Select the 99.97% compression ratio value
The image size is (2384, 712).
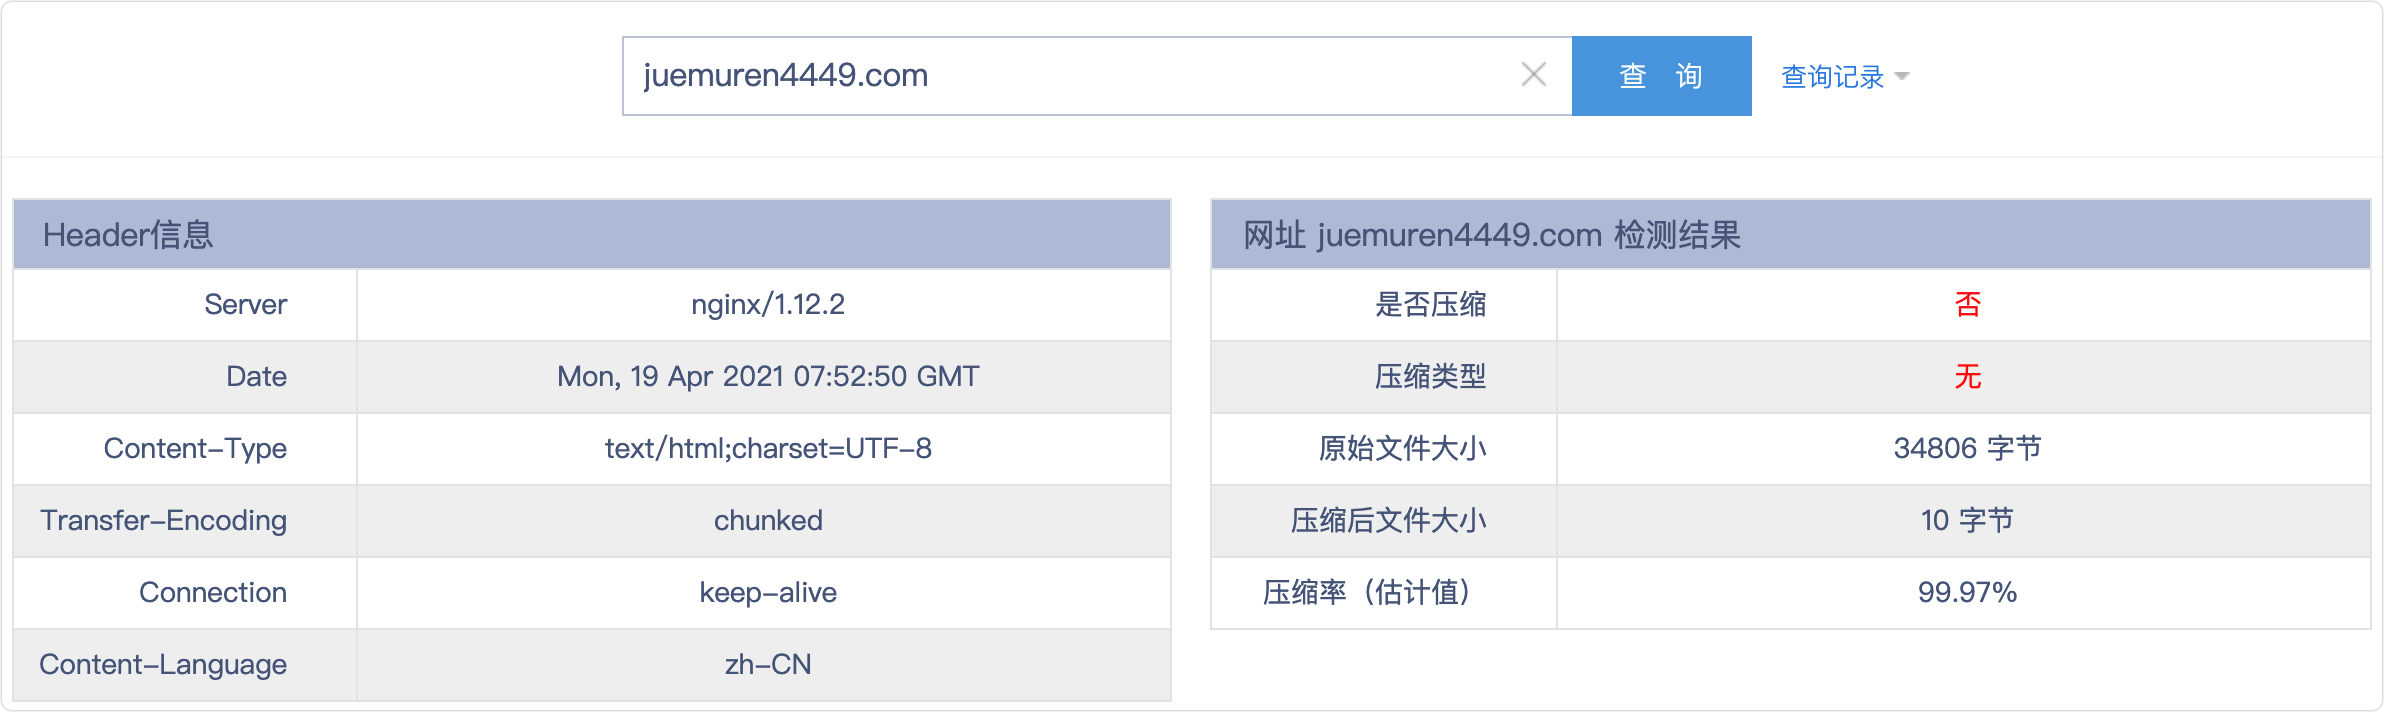(1965, 593)
